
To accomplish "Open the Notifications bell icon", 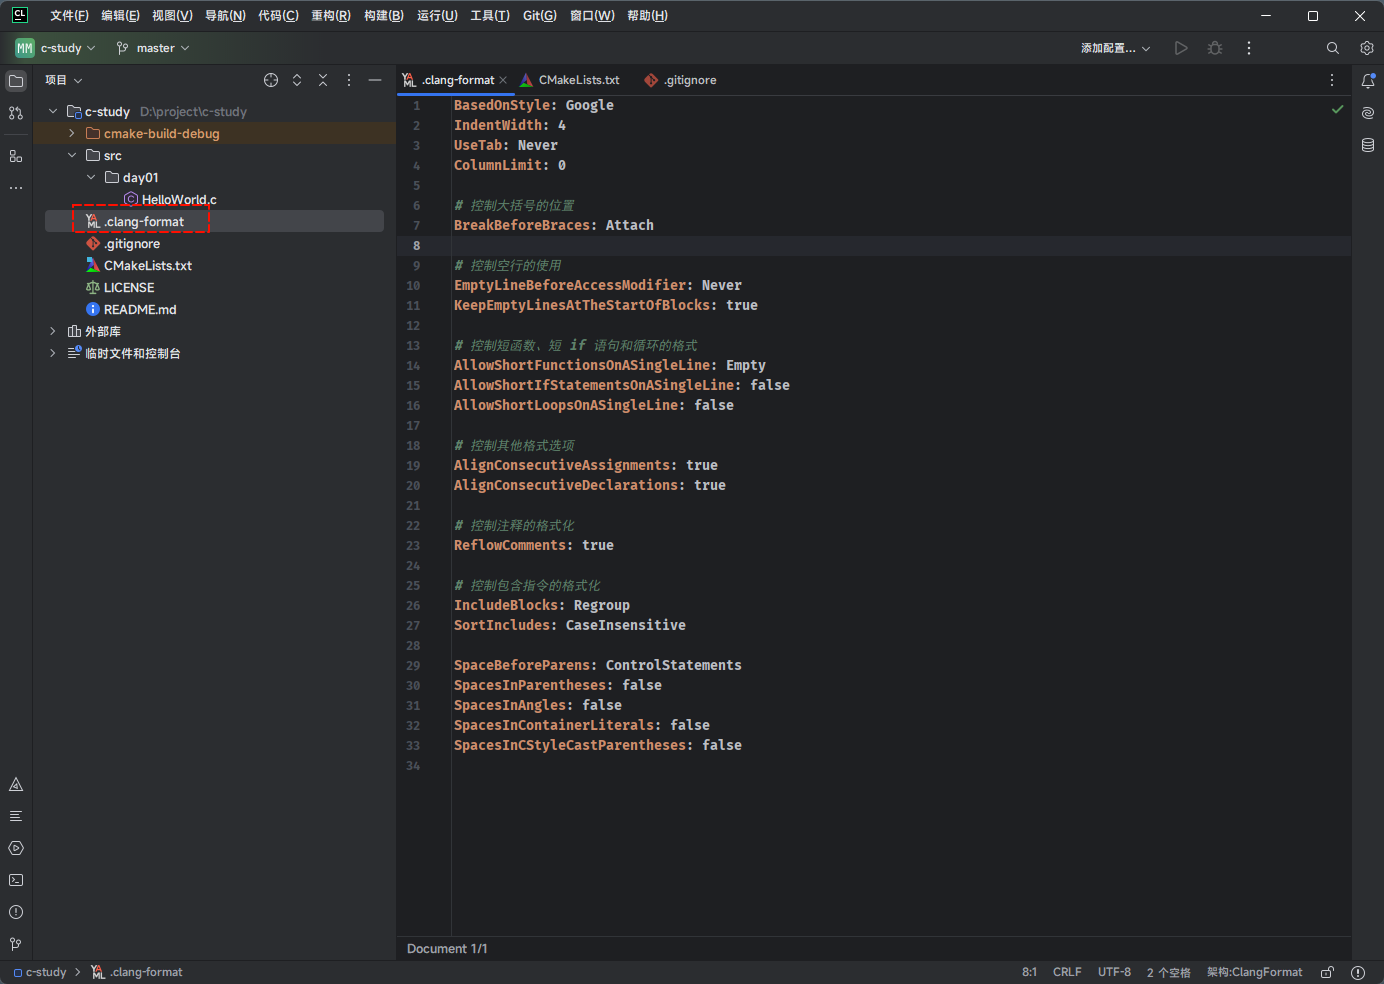I will 1368,81.
